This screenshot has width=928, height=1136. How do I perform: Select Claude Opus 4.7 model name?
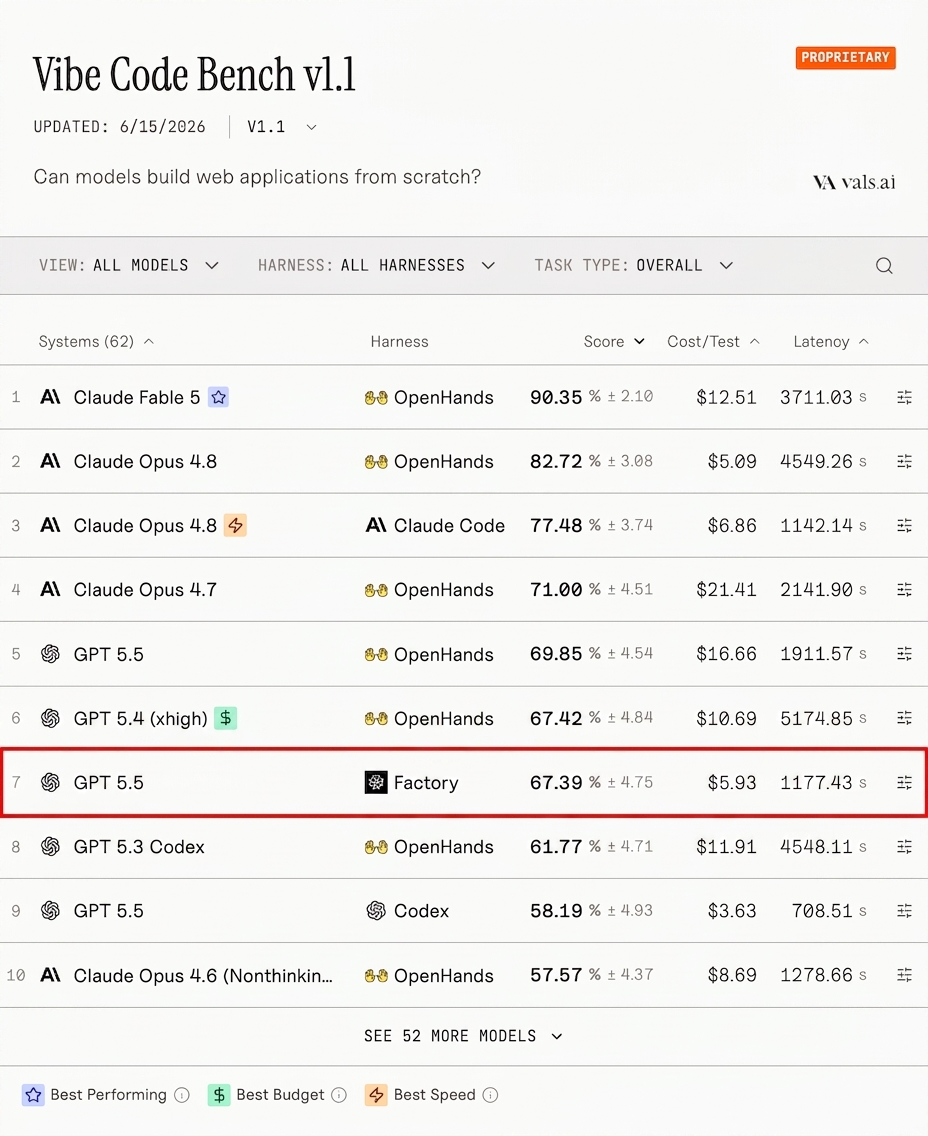(x=145, y=590)
